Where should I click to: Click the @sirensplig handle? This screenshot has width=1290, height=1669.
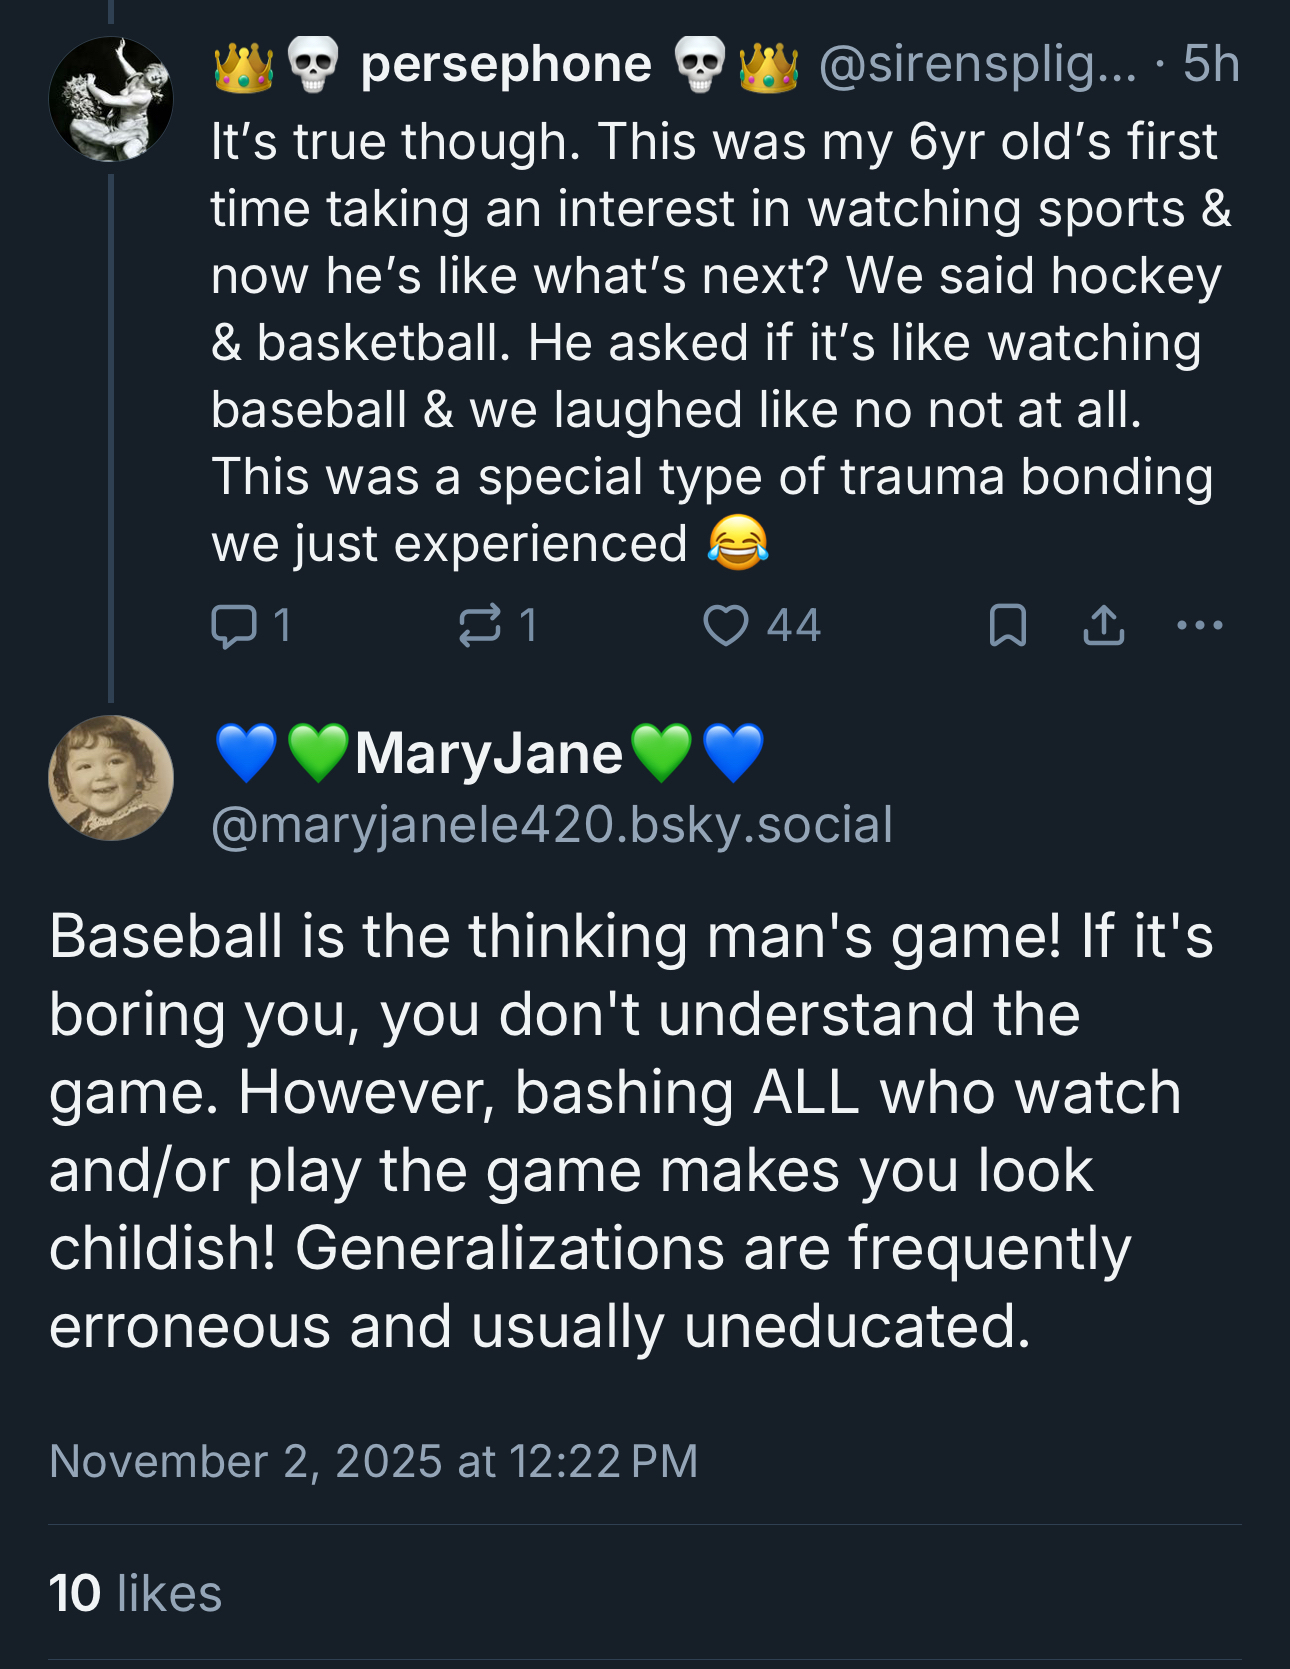click(x=977, y=64)
